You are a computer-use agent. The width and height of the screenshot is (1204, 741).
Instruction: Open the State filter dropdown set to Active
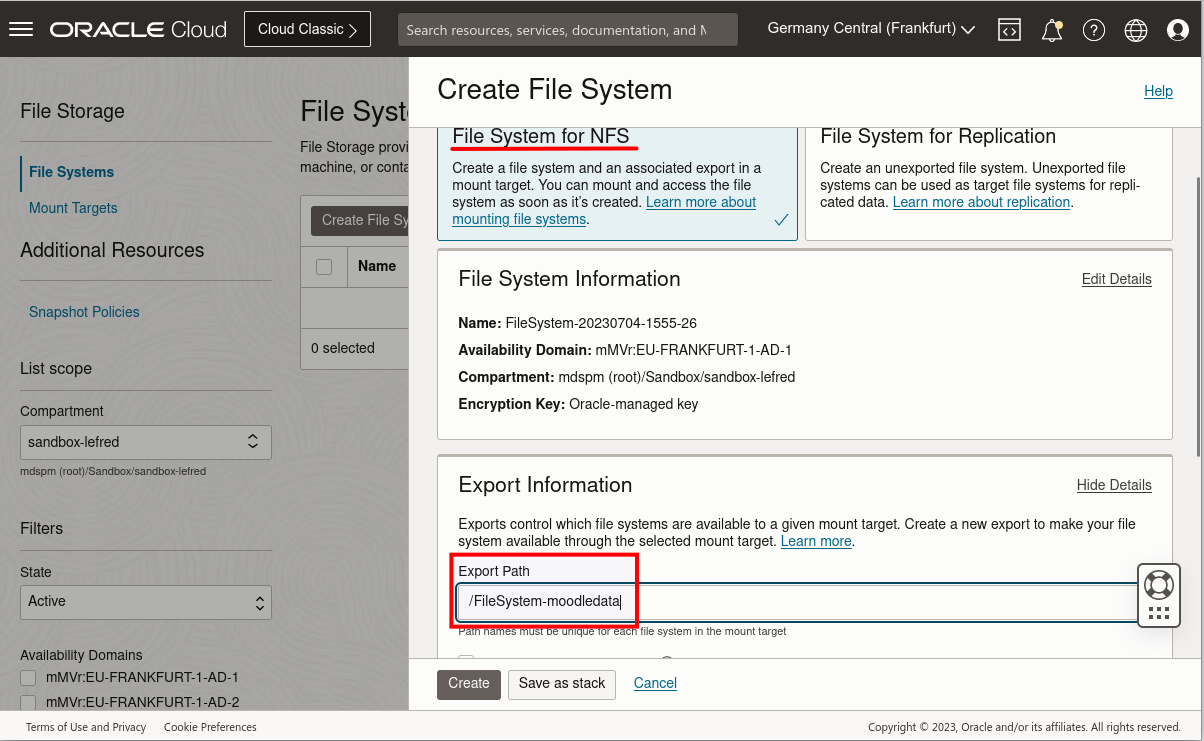tap(145, 602)
